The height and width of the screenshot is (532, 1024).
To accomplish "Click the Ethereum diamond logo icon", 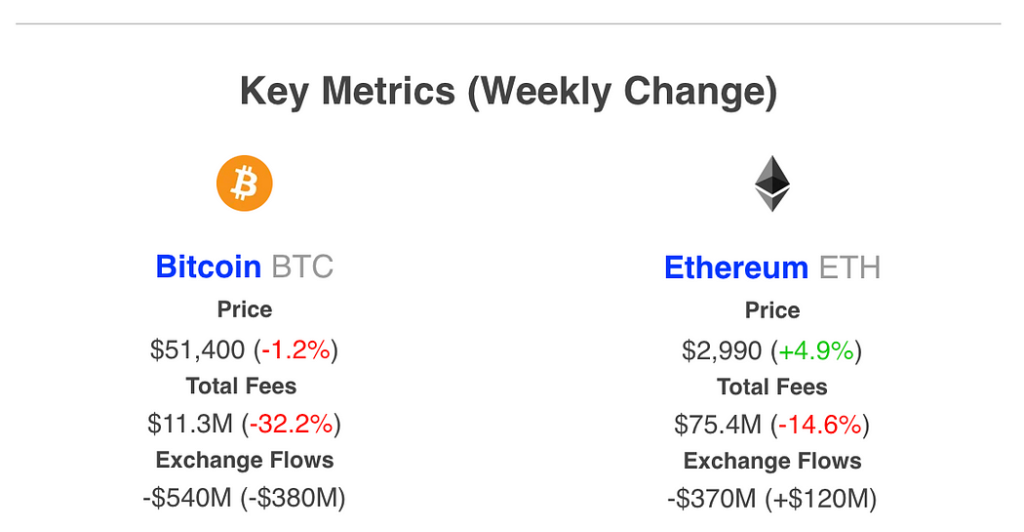I will (x=771, y=184).
